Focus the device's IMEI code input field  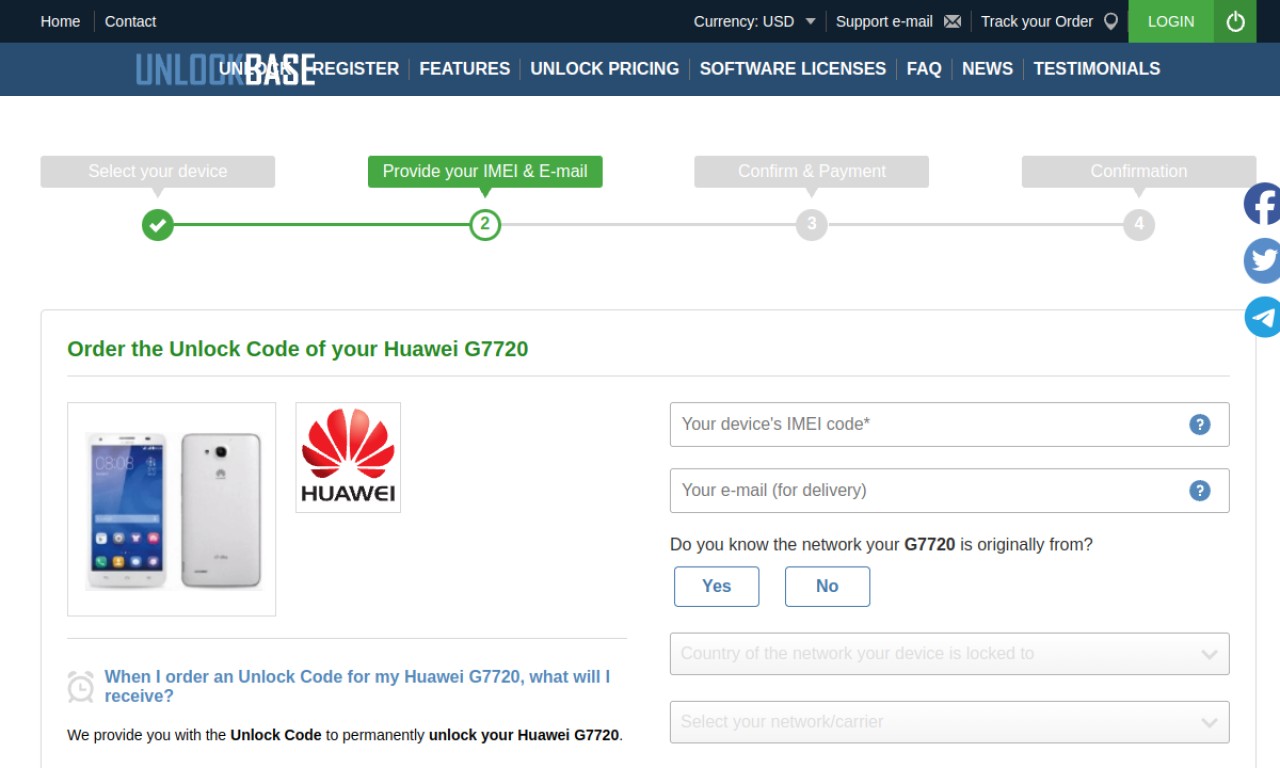pos(949,424)
